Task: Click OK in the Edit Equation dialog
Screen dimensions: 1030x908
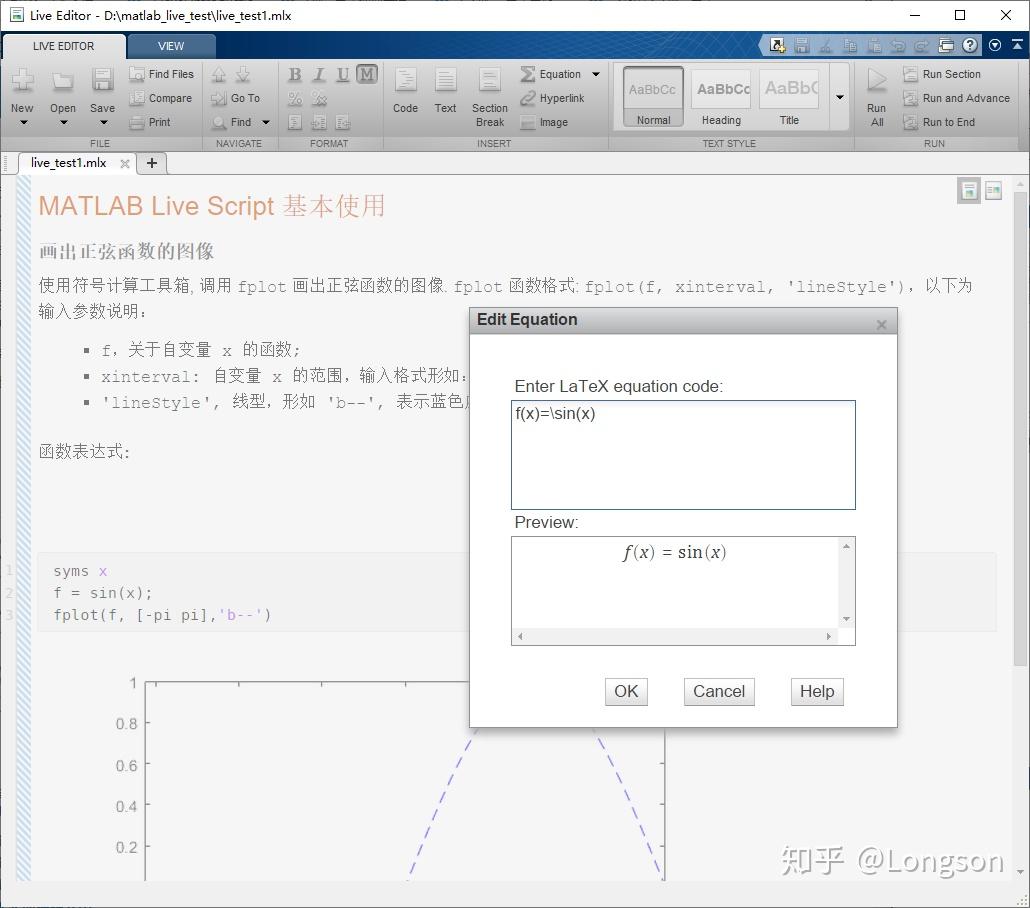Action: pos(625,691)
